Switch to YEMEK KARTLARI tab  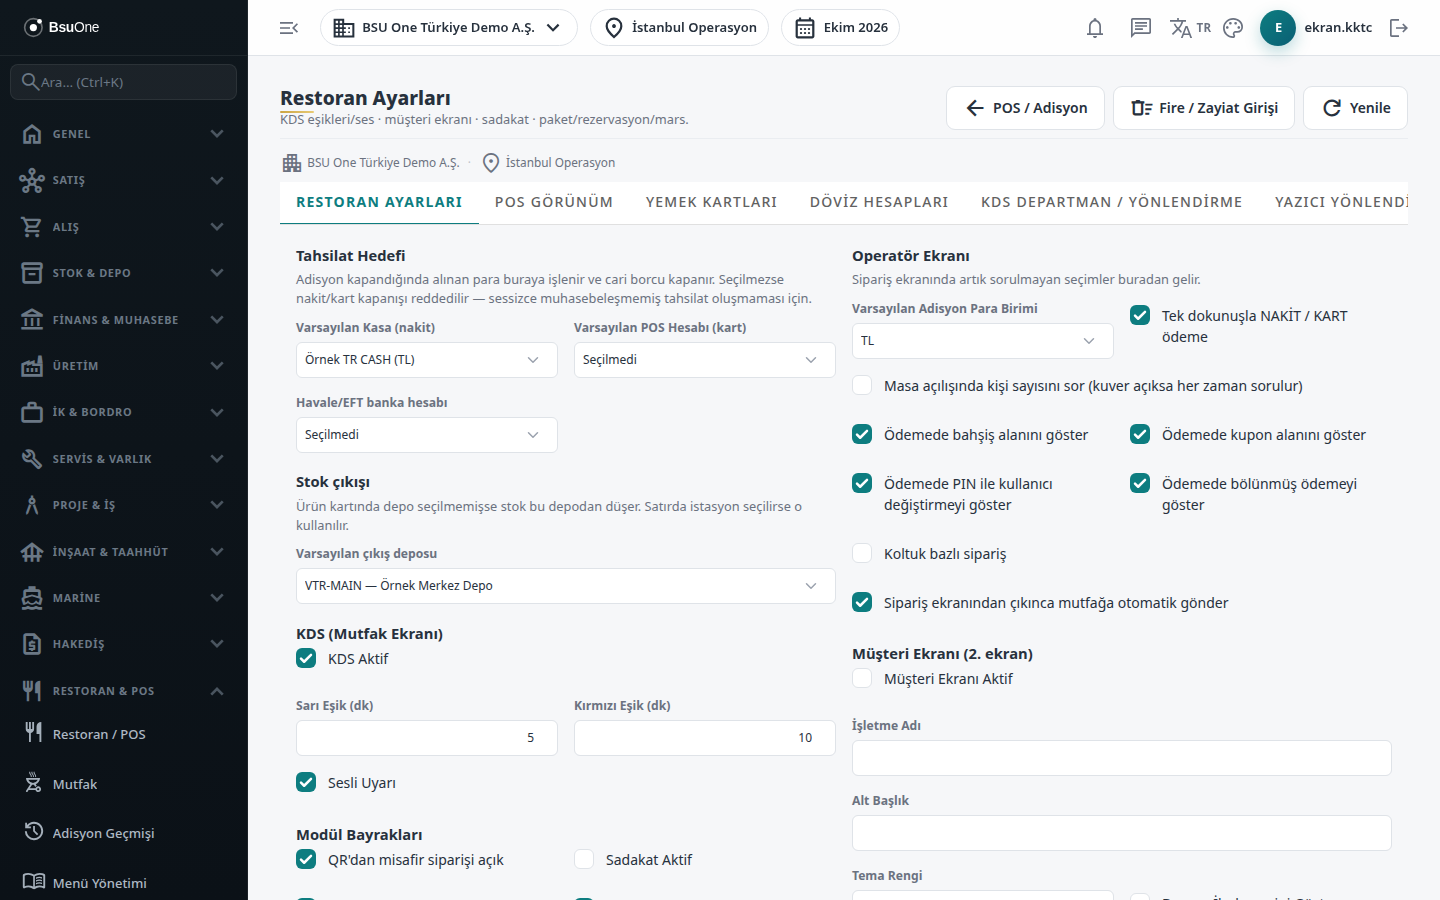pyautogui.click(x=711, y=202)
